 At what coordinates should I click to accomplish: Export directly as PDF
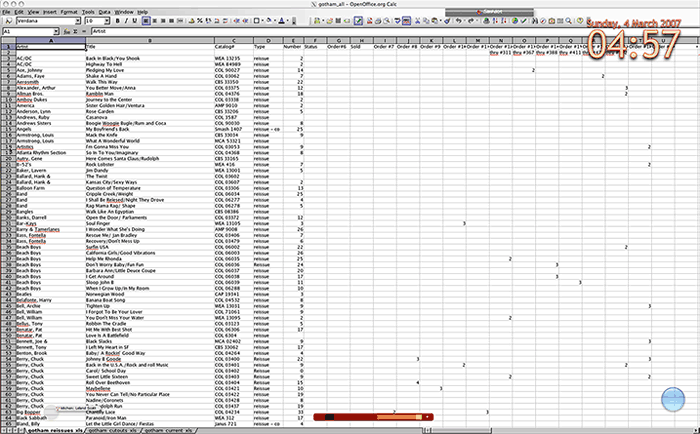pyautogui.click(x=370, y=21)
